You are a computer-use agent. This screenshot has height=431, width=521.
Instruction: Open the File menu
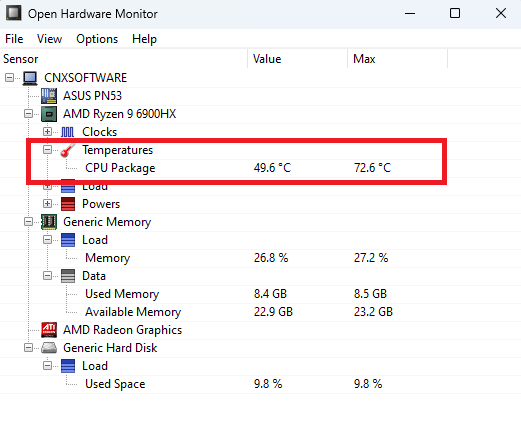pos(14,39)
